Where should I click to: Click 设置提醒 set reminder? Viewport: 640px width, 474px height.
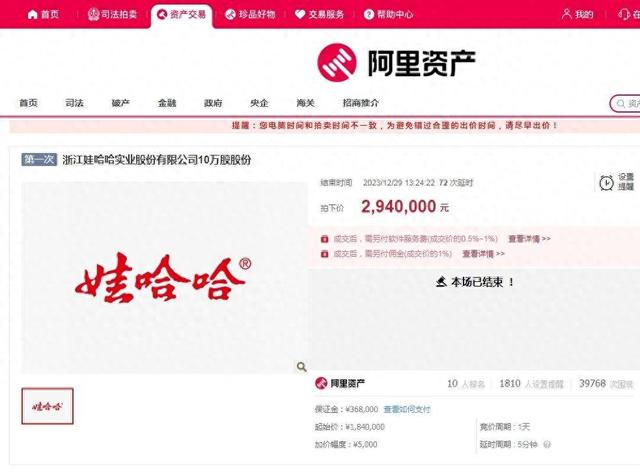click(x=626, y=182)
